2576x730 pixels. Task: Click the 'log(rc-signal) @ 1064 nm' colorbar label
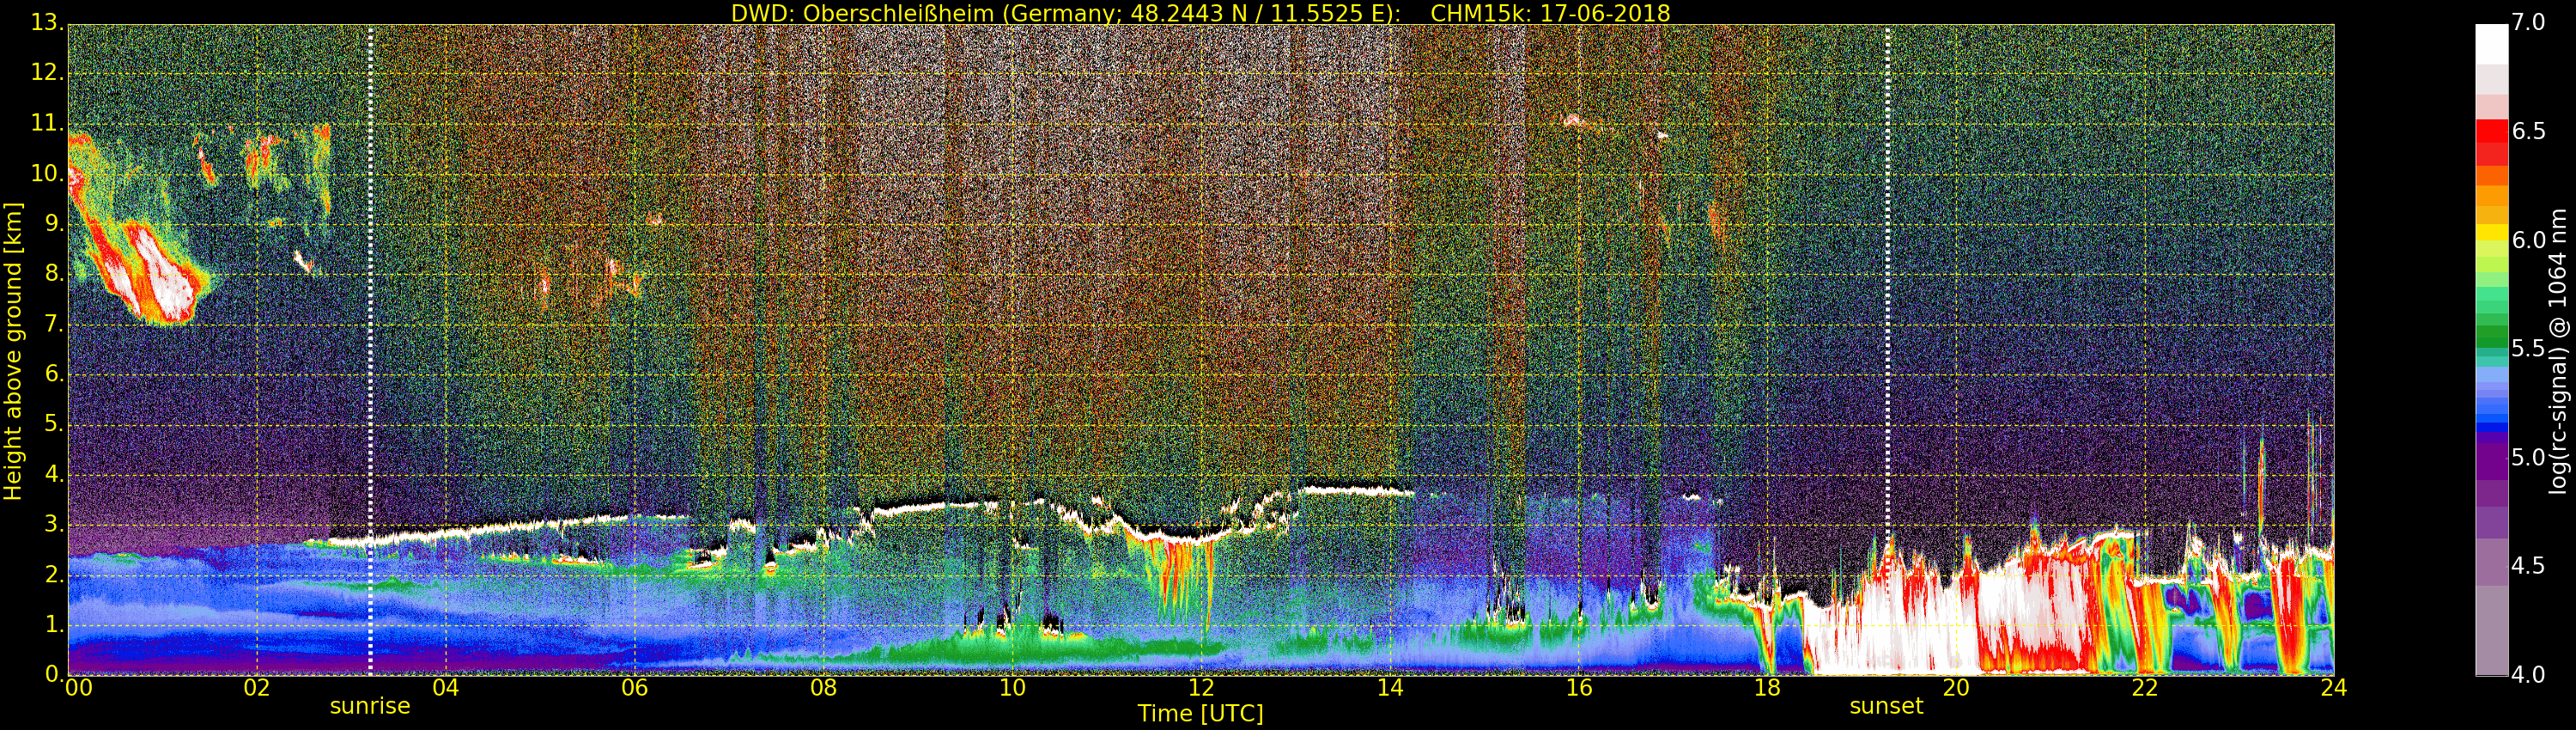pos(2558,351)
